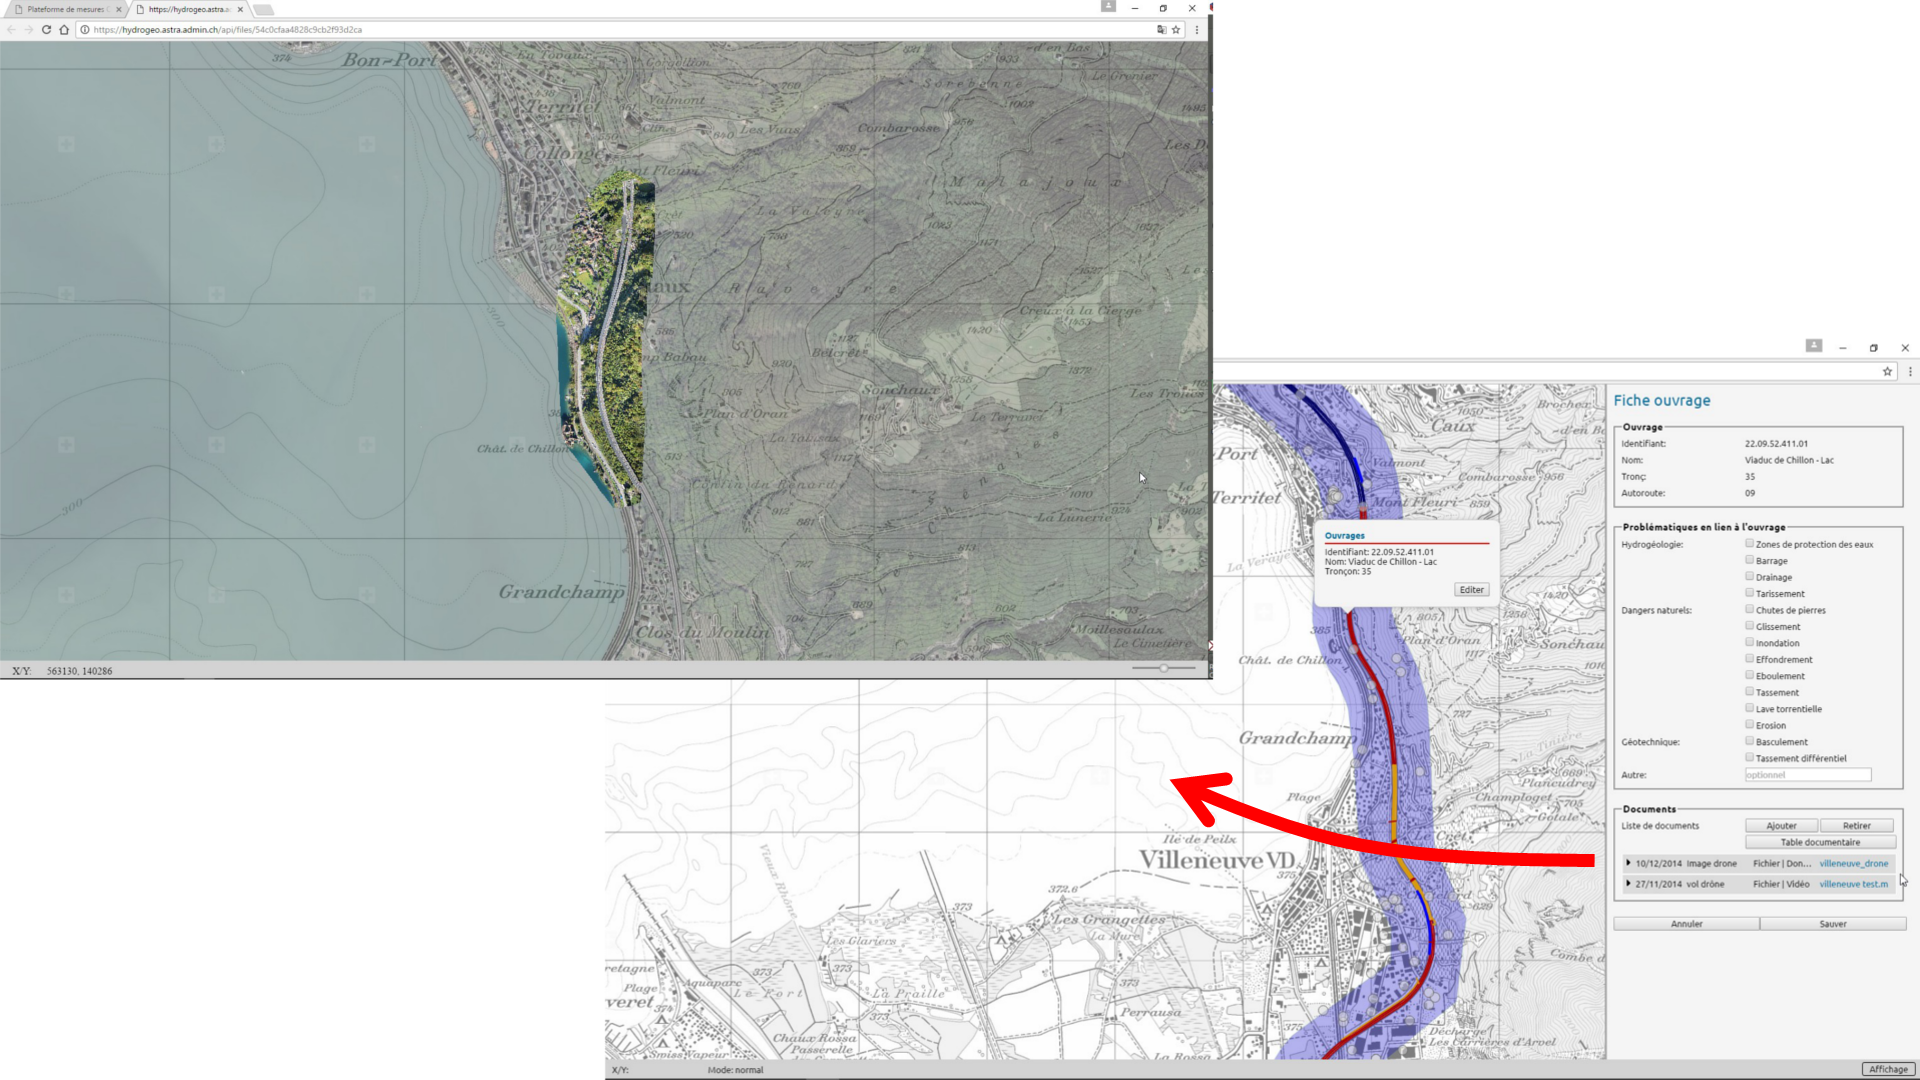
Task: Expand the 27/11/2014 vol drône row
Action: [x=1628, y=884]
